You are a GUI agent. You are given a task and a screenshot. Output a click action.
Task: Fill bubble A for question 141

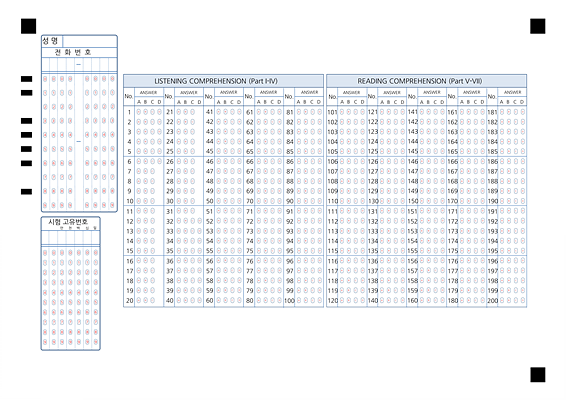click(422, 112)
